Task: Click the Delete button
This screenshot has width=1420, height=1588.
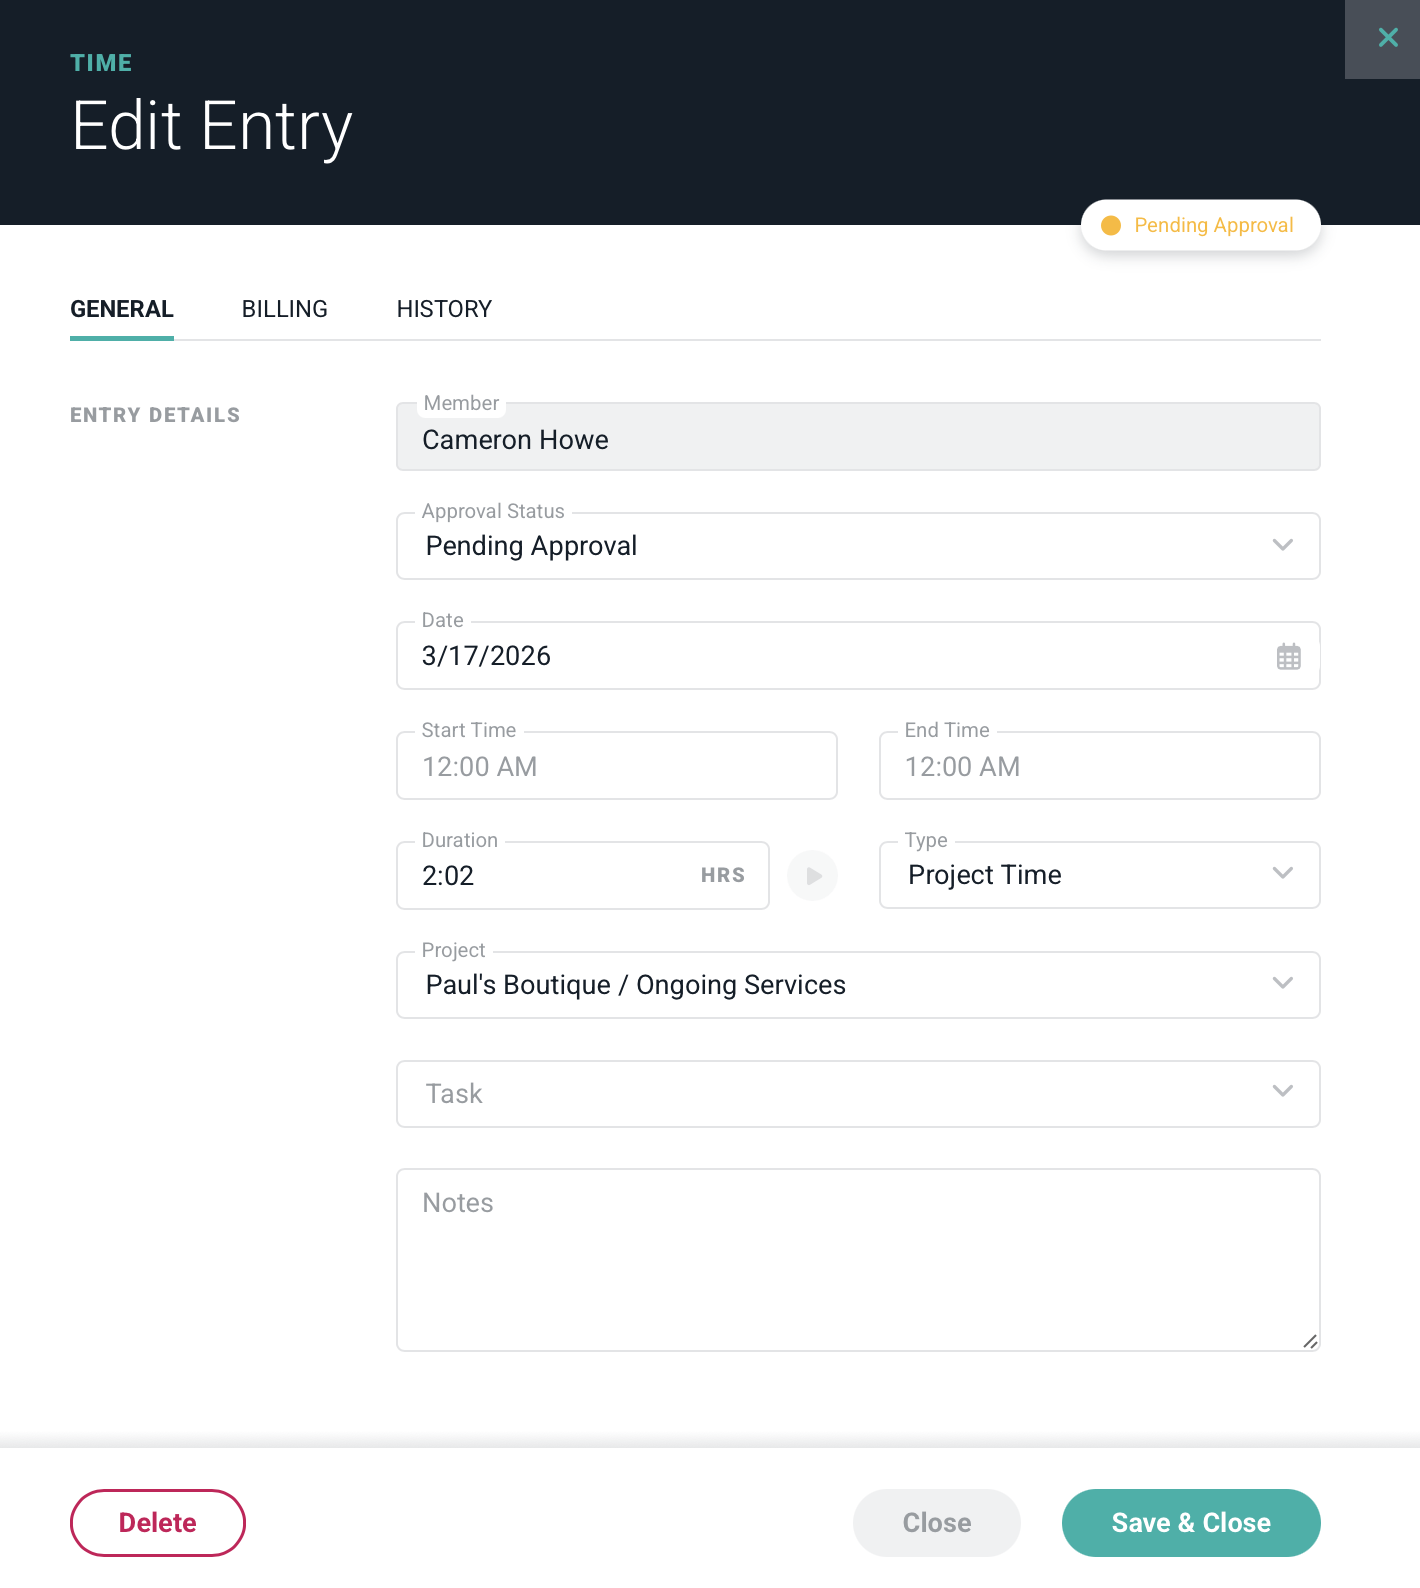Action: tap(158, 1522)
